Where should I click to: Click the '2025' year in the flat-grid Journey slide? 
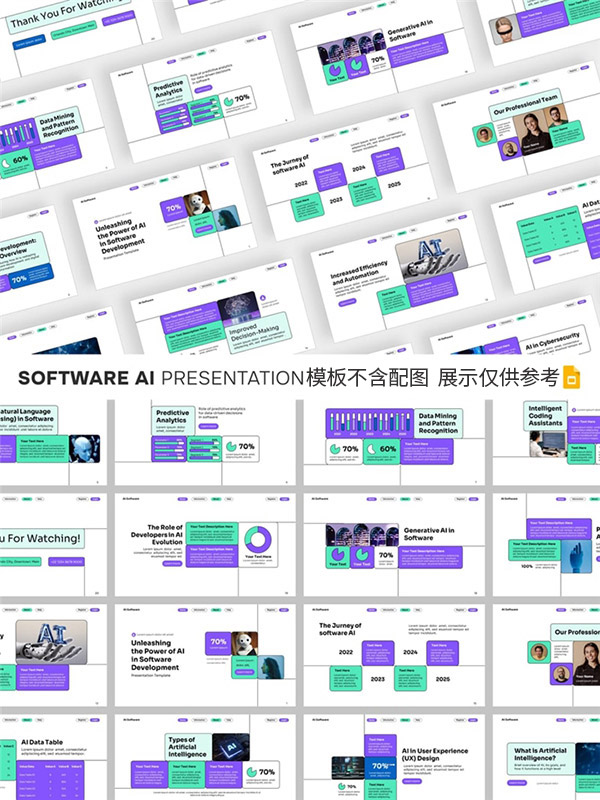[442, 679]
